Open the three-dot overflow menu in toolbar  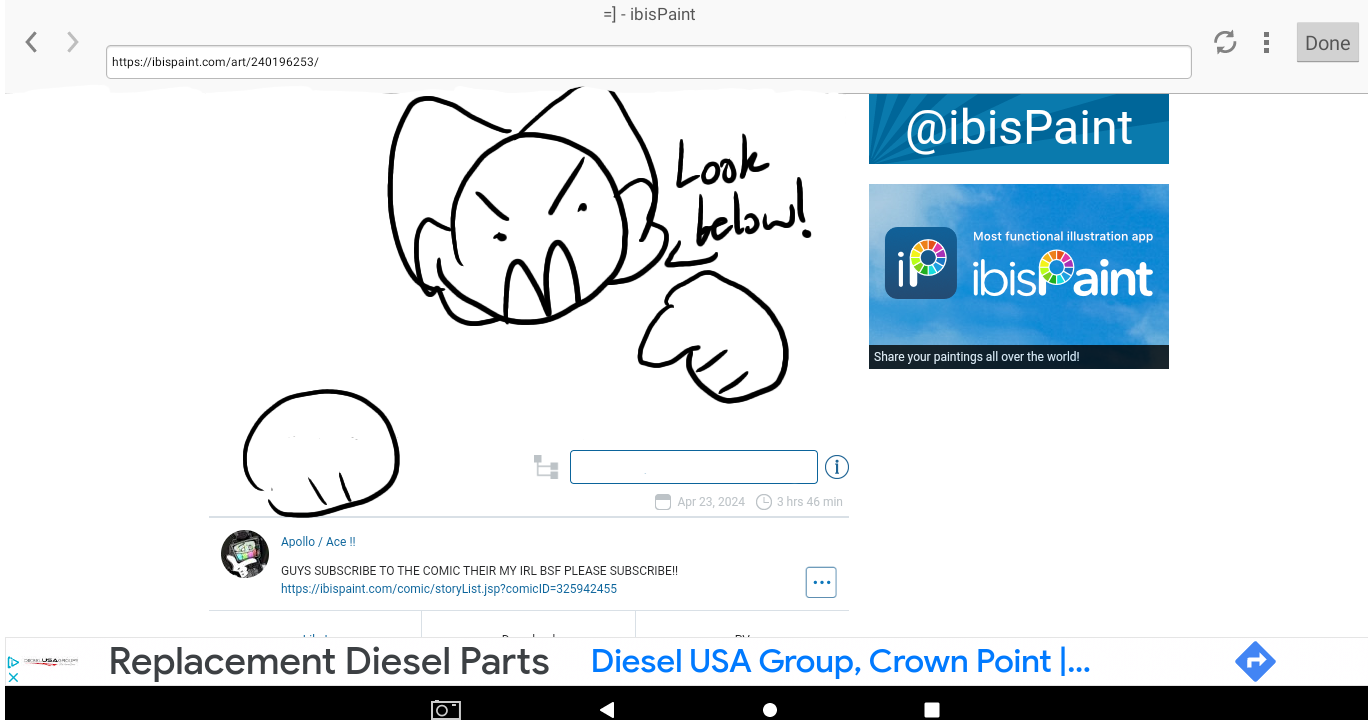coord(1266,42)
